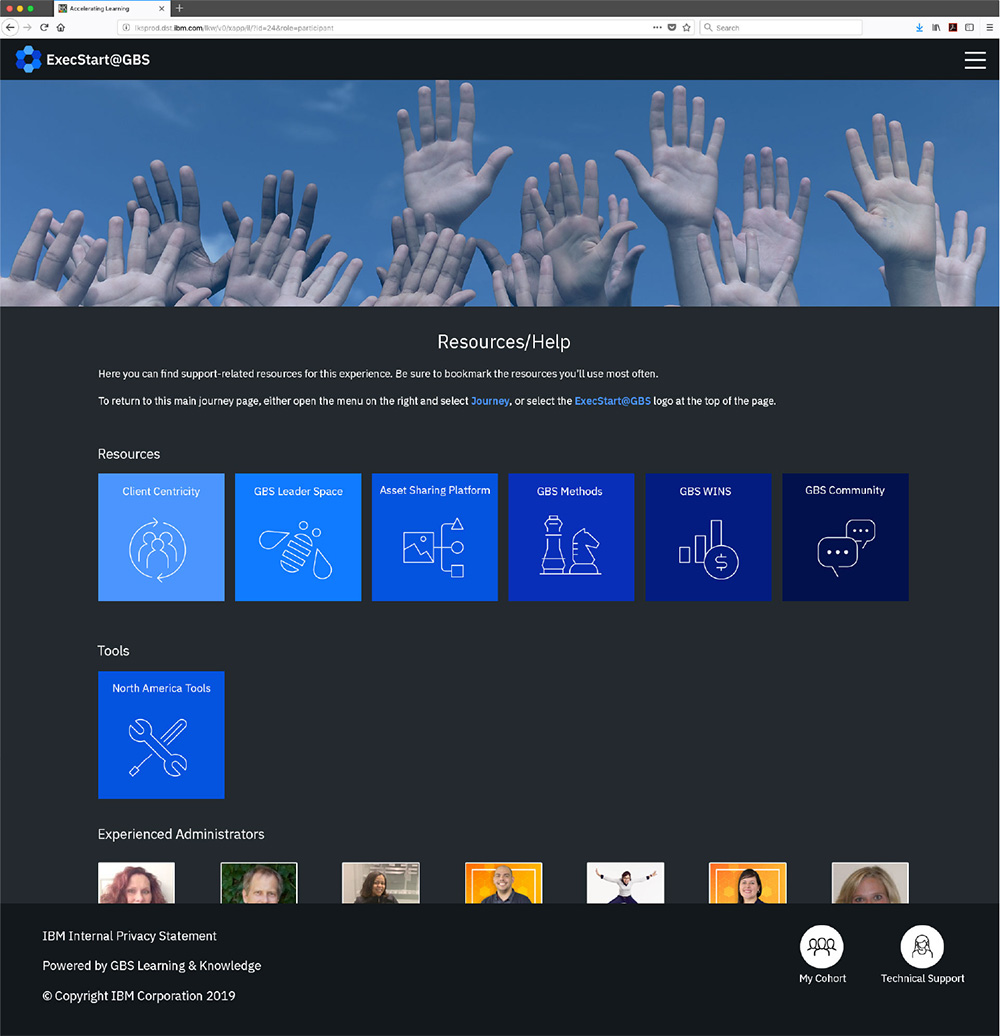Open the Client Centricity resource tile
This screenshot has height=1036, width=1000.
pyautogui.click(x=161, y=537)
